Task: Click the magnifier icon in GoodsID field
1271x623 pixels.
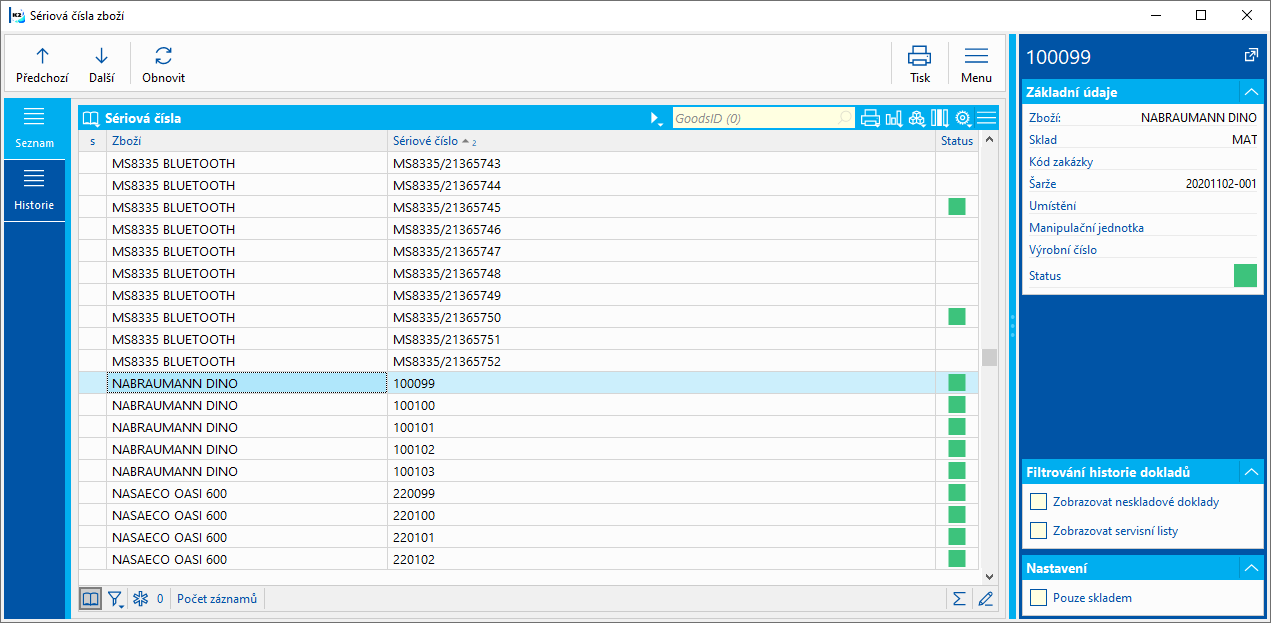Action: [x=846, y=118]
